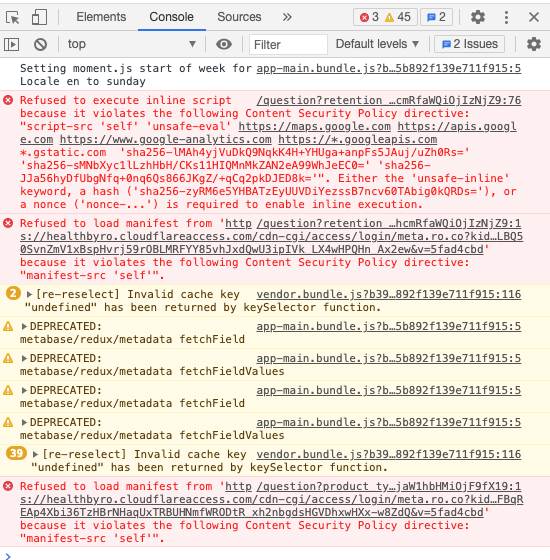Open the https://*.googleapis.com link
The width and height of the screenshot is (550, 560).
[358, 139]
